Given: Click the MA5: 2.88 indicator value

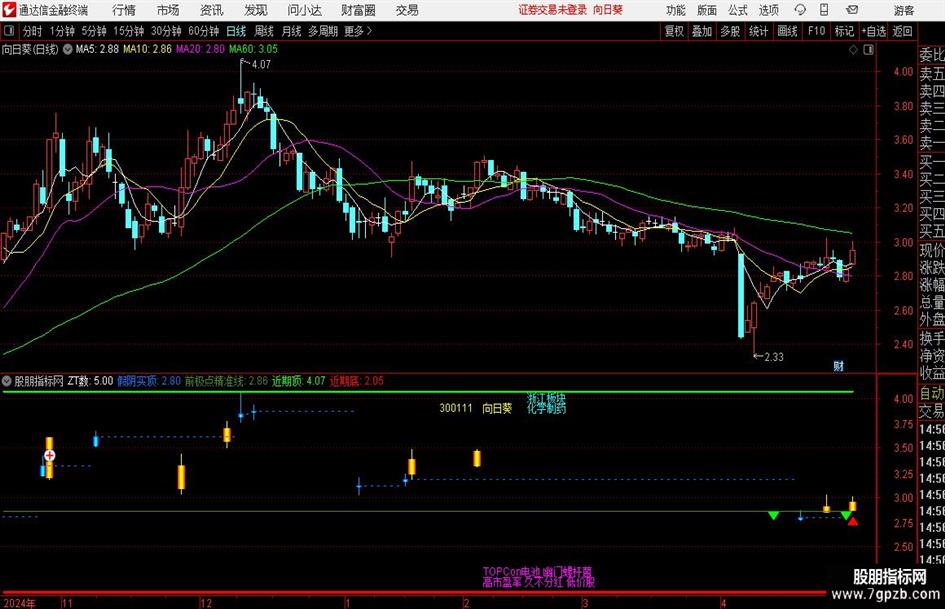Looking at the screenshot, I should click(x=97, y=49).
